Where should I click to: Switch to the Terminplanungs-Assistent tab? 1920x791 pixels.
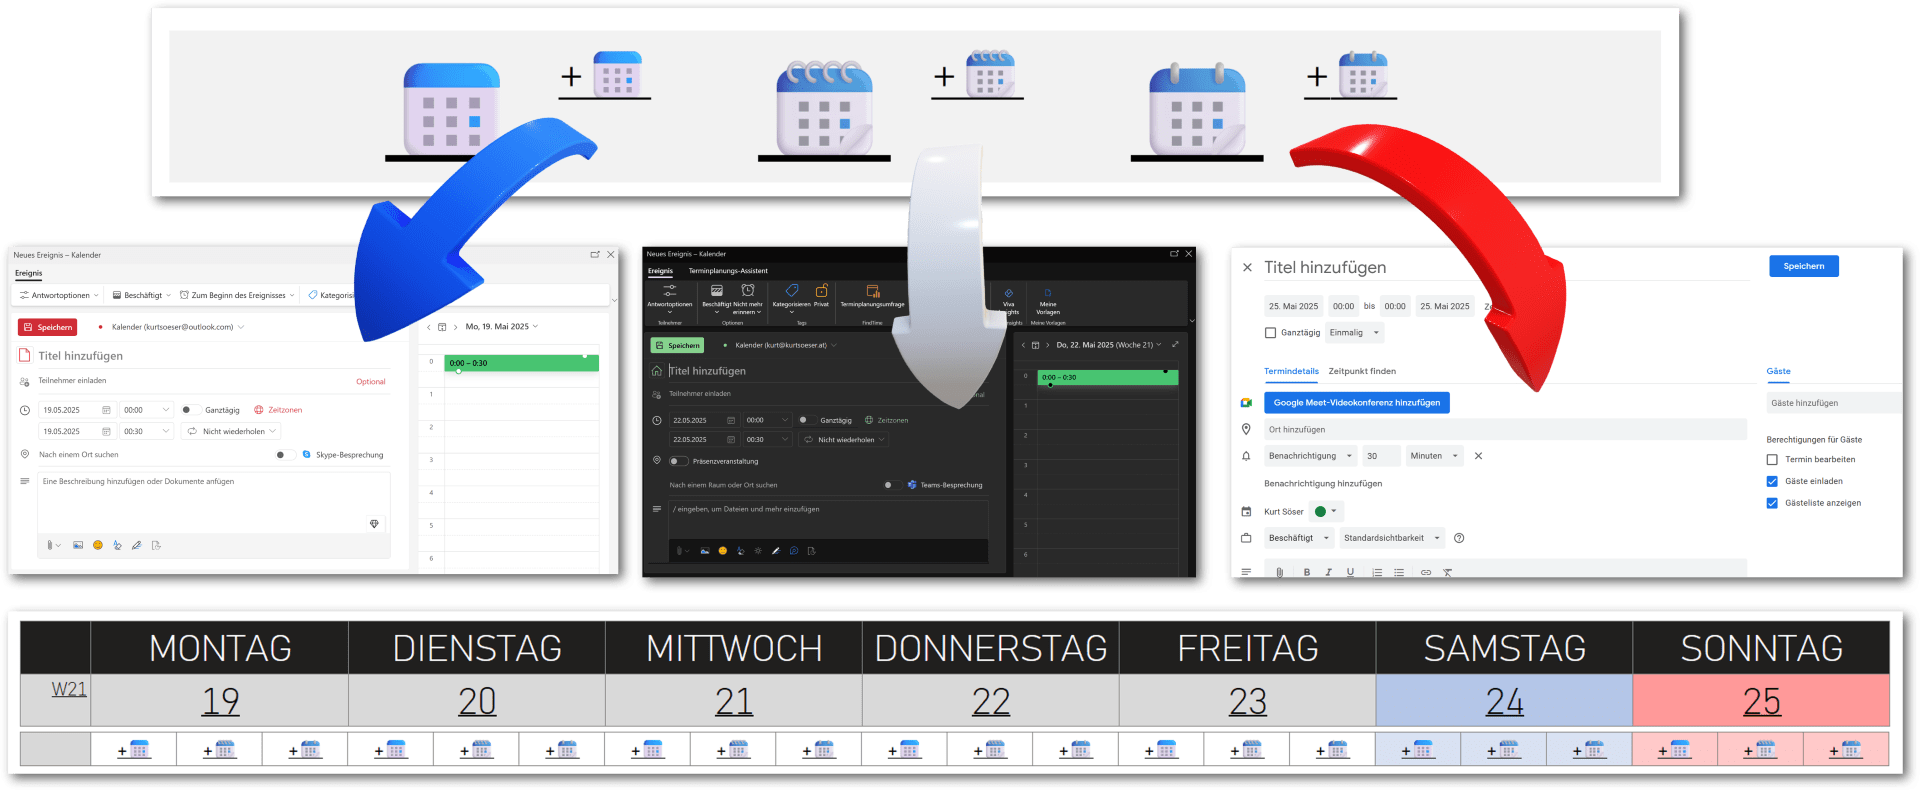click(728, 271)
